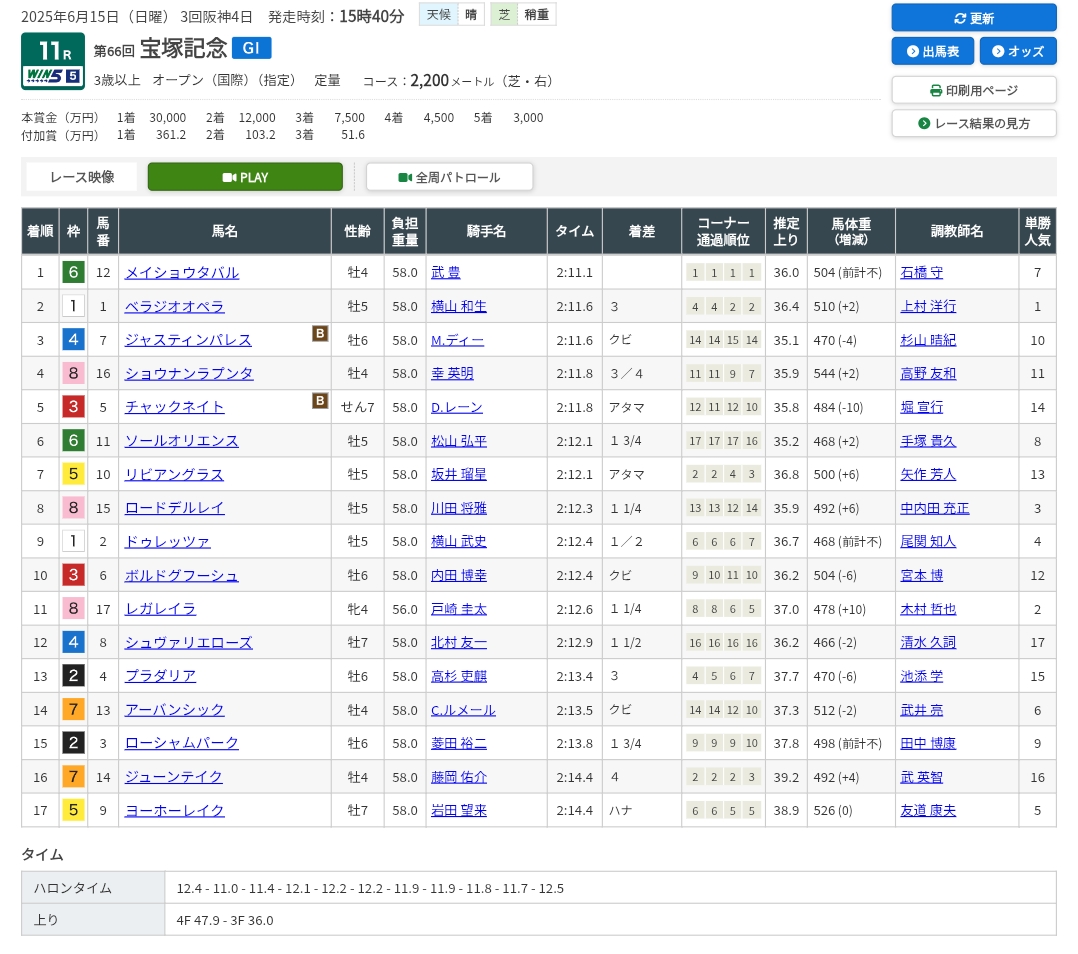Image resolution: width=1078 pixels, height=954 pixels.
Task: Click green frame 6 badge of メイショウタバル
Action: [74, 272]
